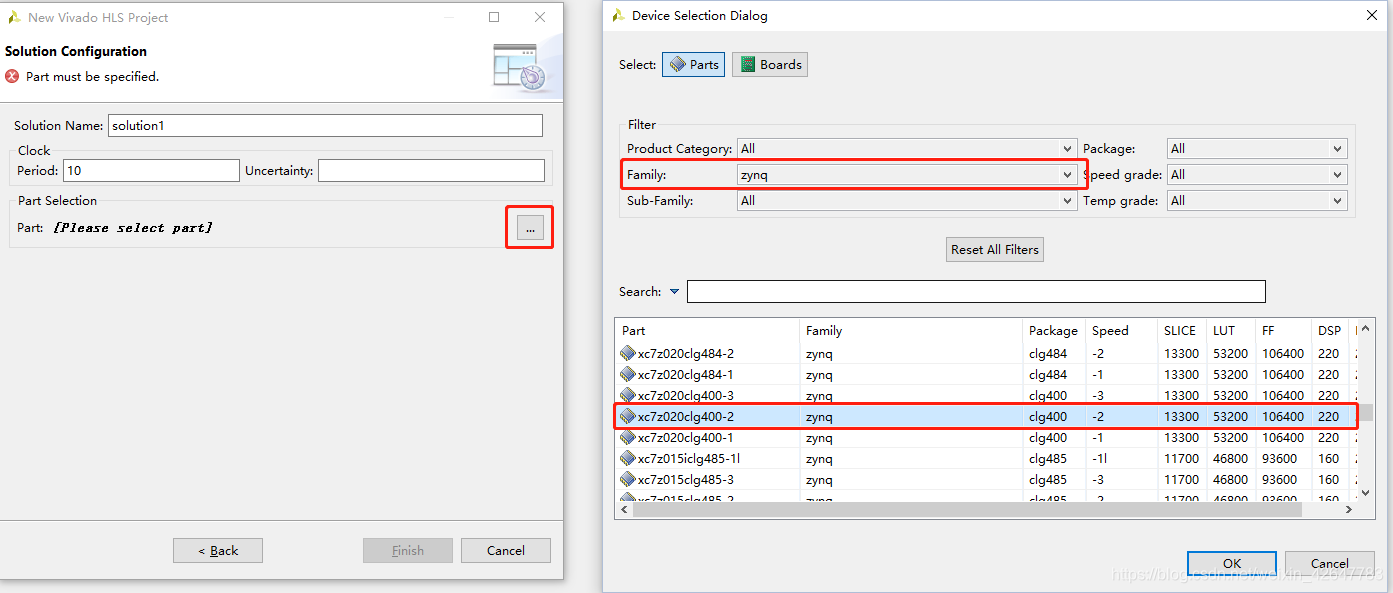Click horizontal scrollbar left arrow
Screen dimensions: 1393x593
coord(624,509)
